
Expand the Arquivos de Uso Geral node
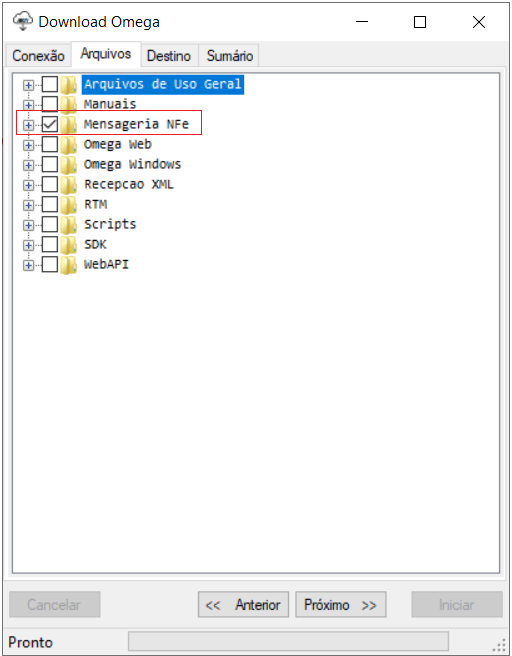pyautogui.click(x=28, y=85)
